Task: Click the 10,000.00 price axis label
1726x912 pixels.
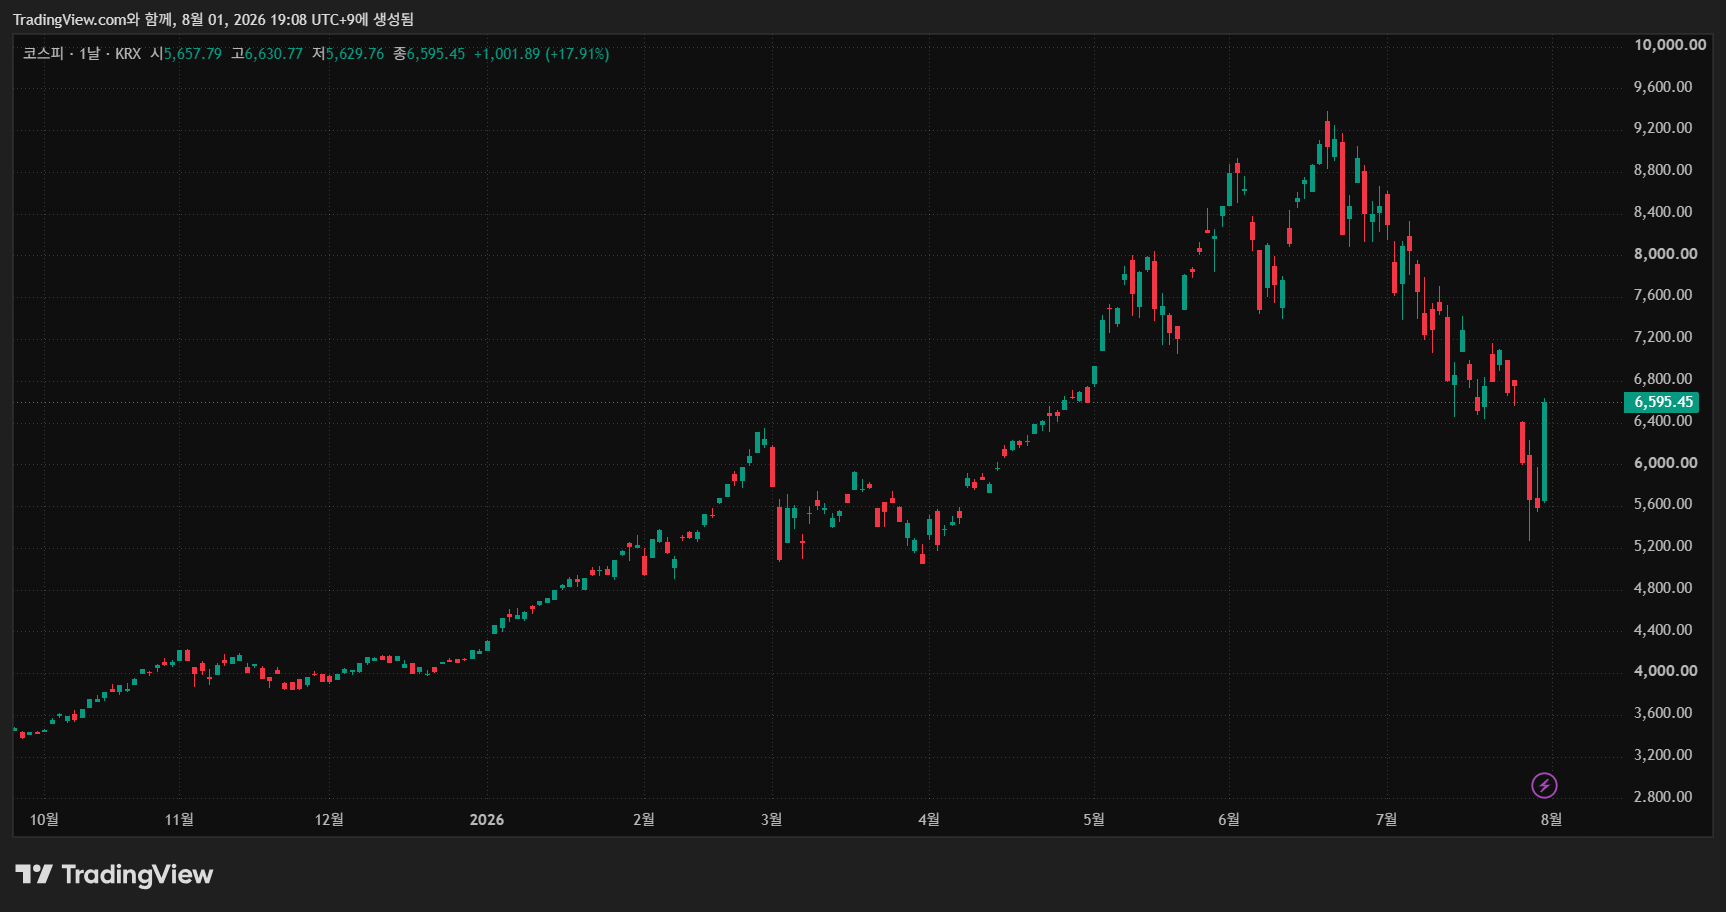Action: 1670,45
